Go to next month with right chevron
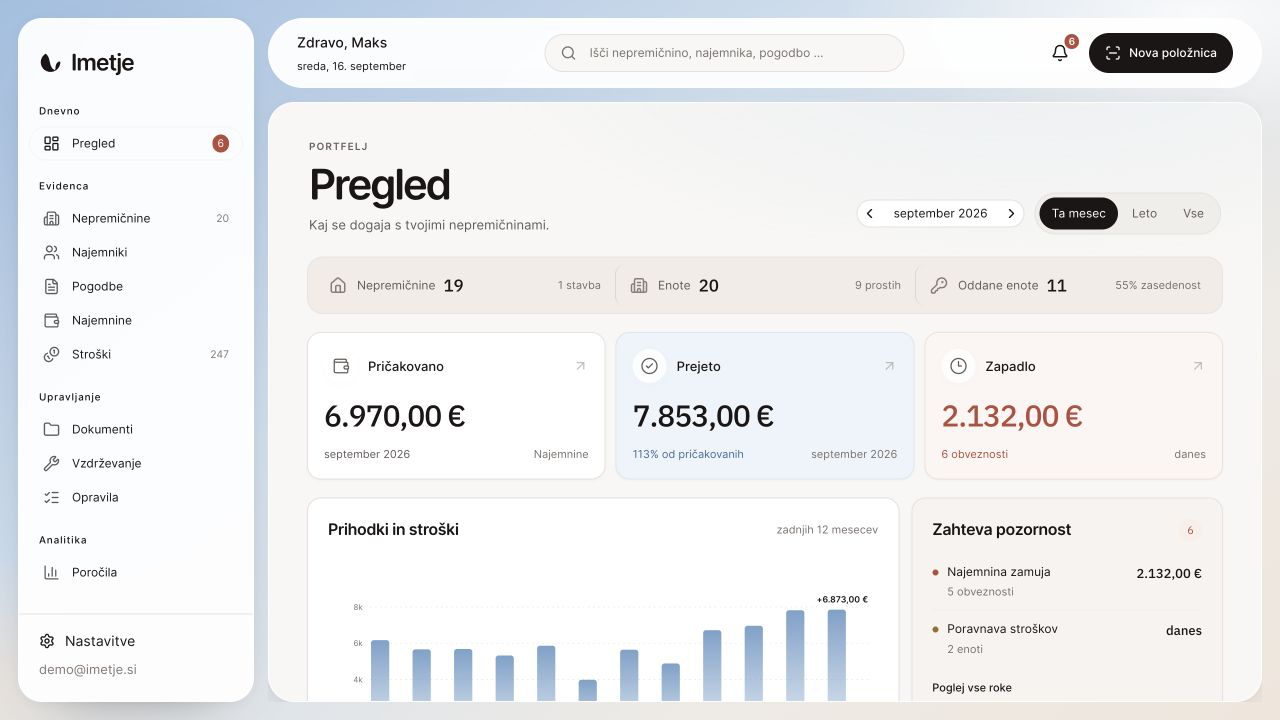This screenshot has width=1280, height=720. tap(1011, 213)
